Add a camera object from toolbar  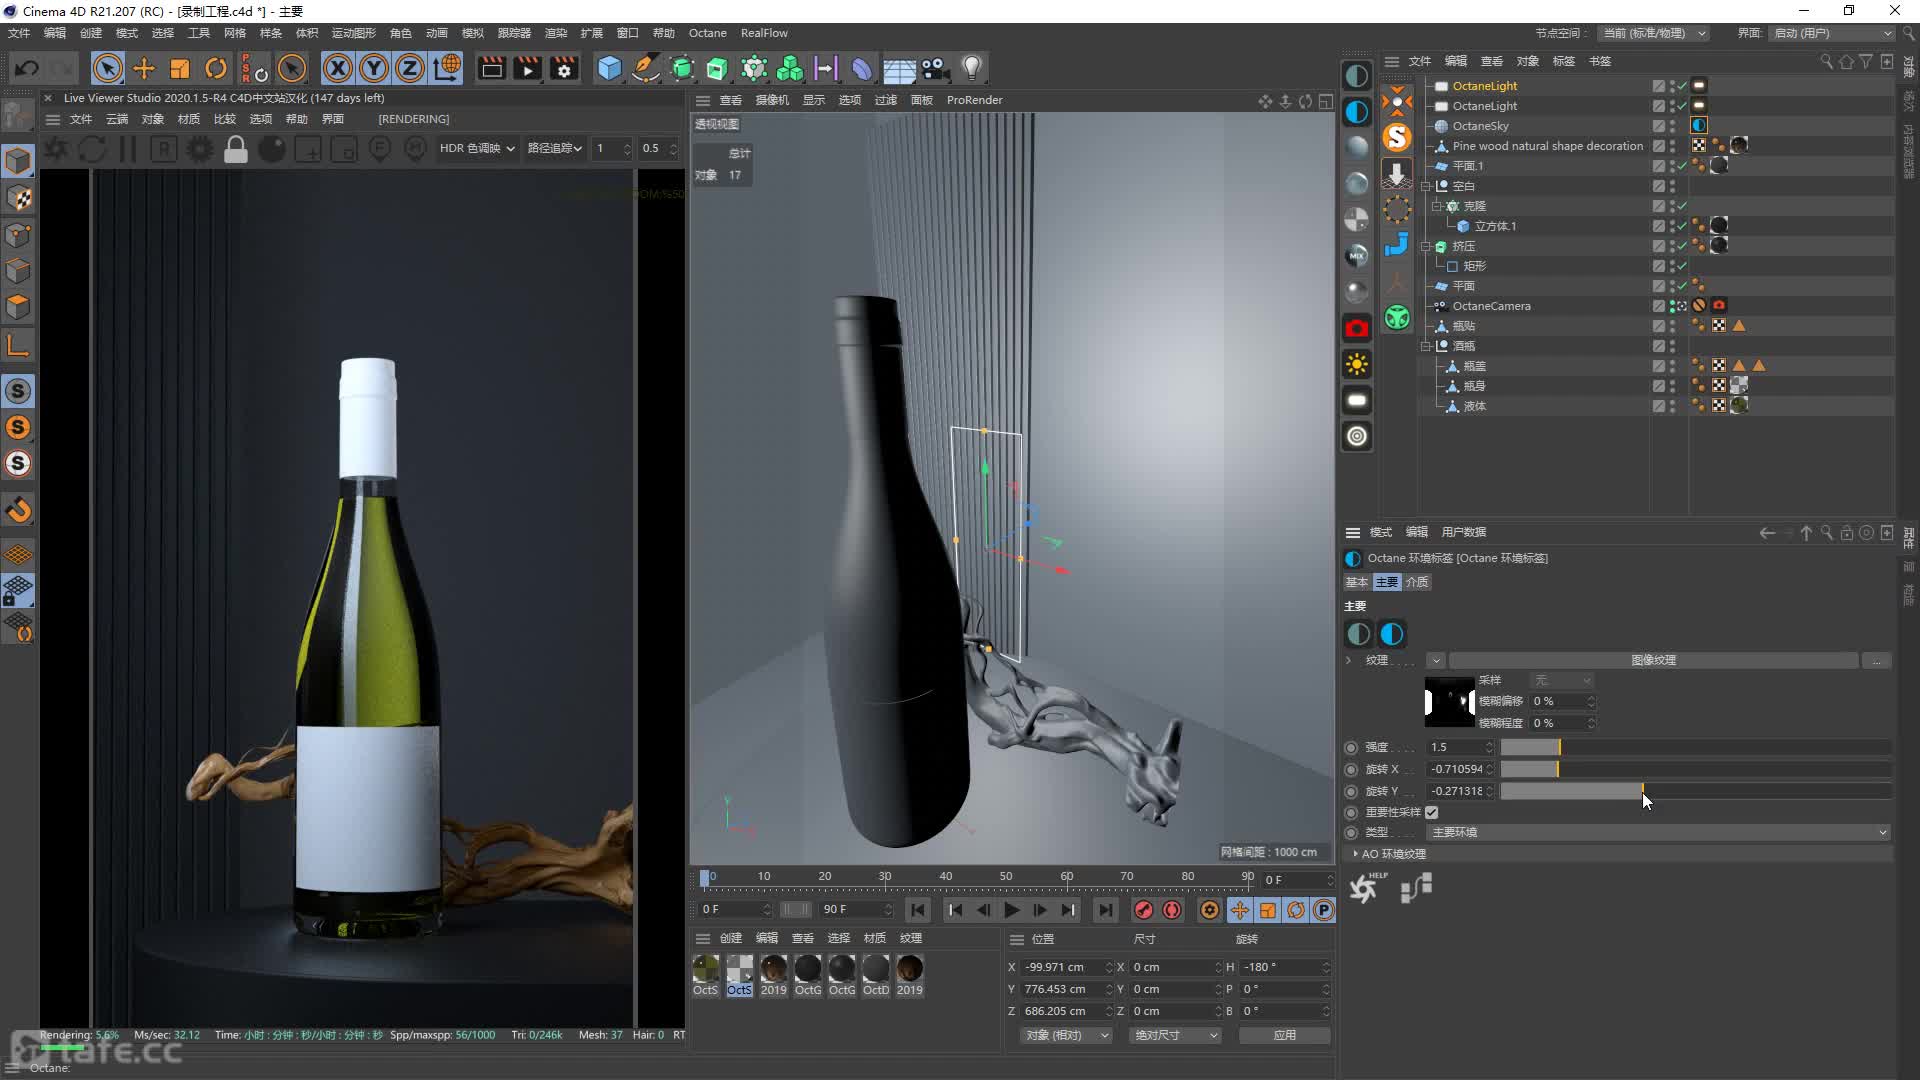[x=935, y=68]
